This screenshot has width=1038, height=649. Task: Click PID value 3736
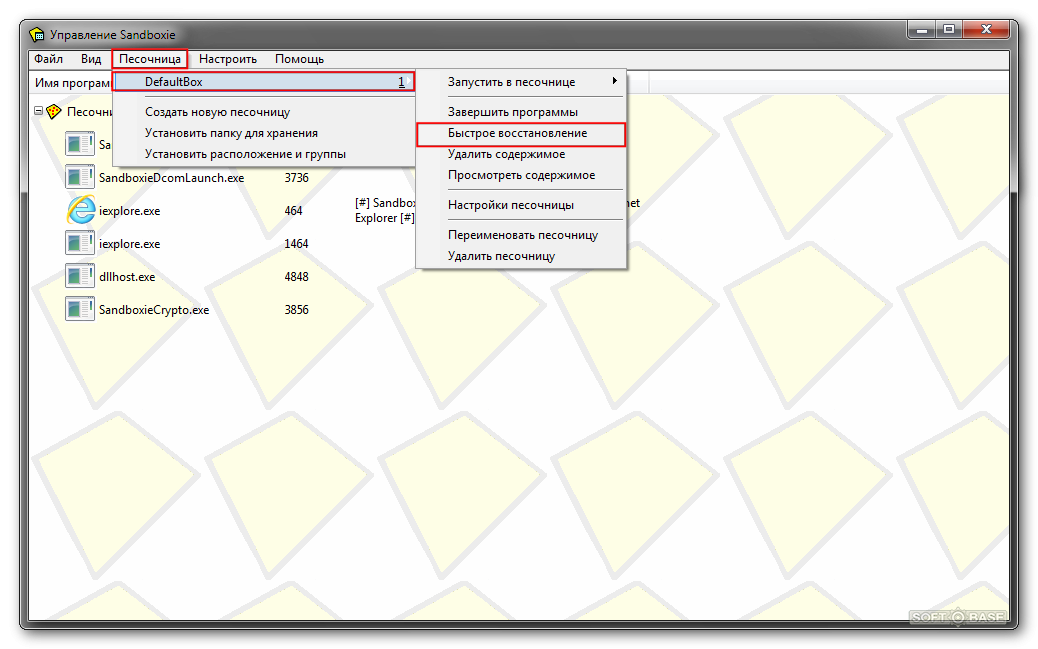click(297, 177)
